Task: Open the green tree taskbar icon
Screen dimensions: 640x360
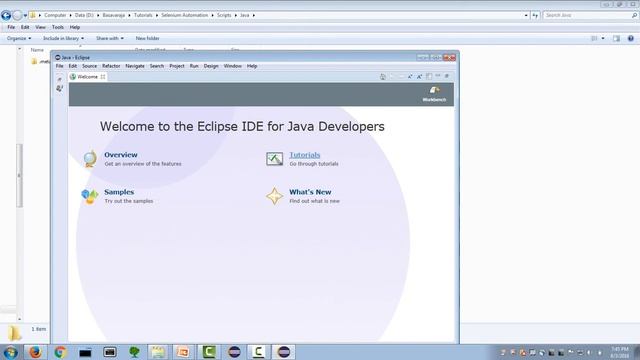Action: click(134, 352)
